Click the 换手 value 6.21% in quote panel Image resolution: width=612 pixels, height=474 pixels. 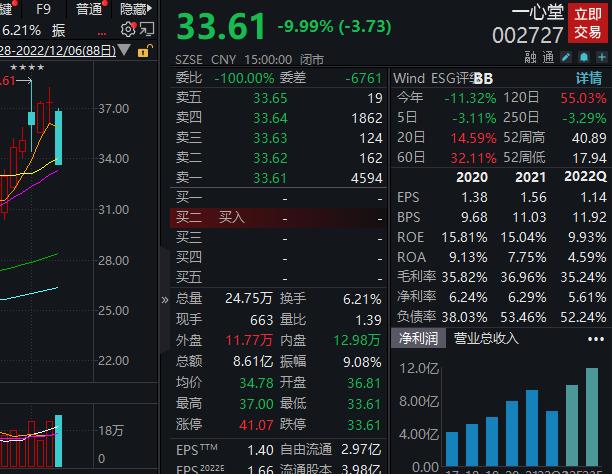coord(362,299)
